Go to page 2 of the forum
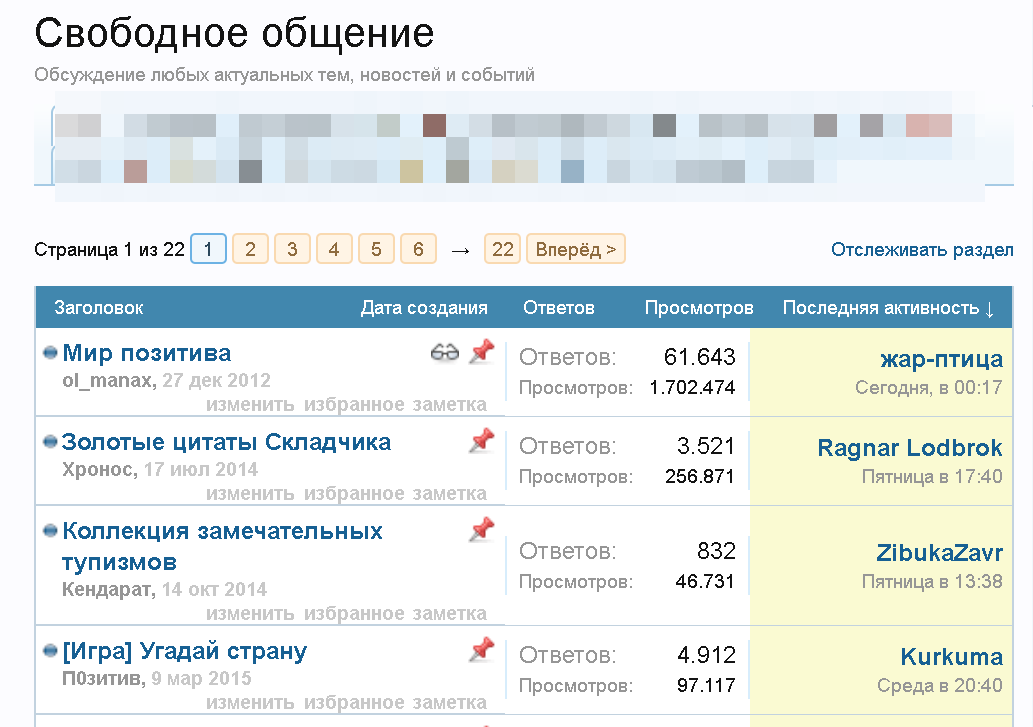1033x727 pixels. (250, 249)
